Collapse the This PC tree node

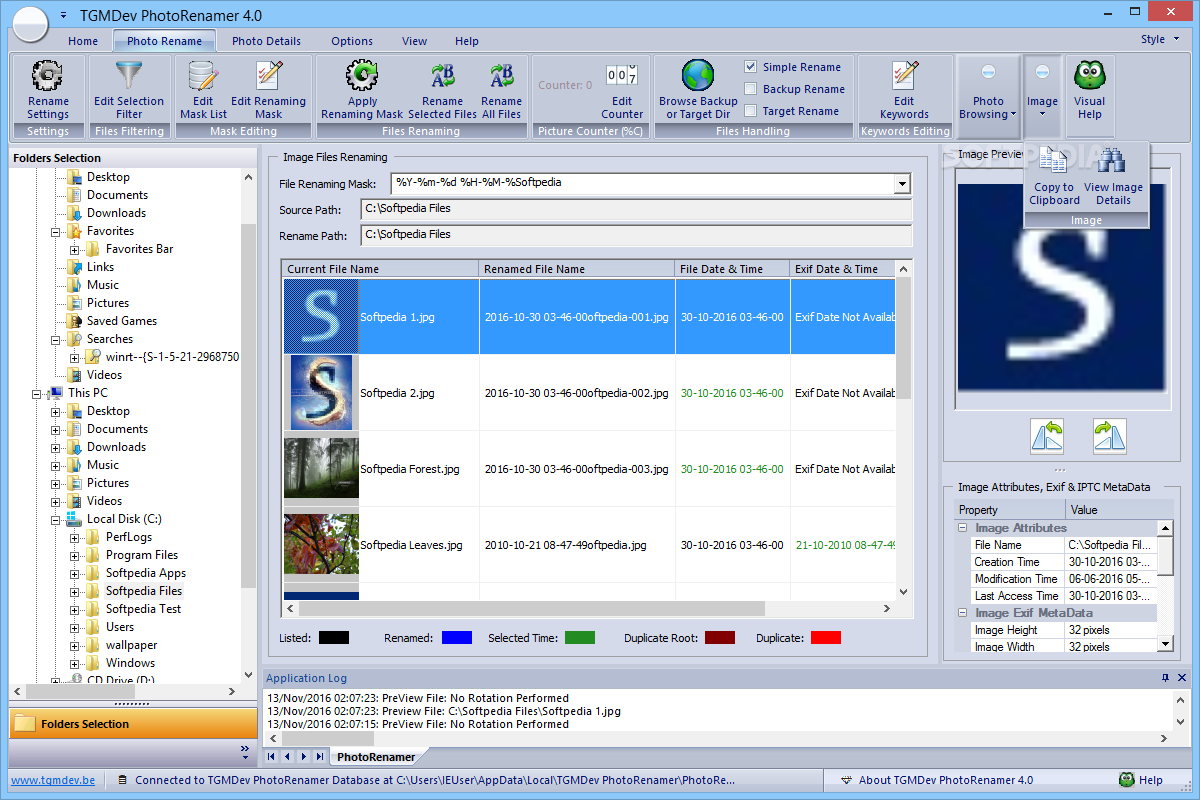click(37, 393)
